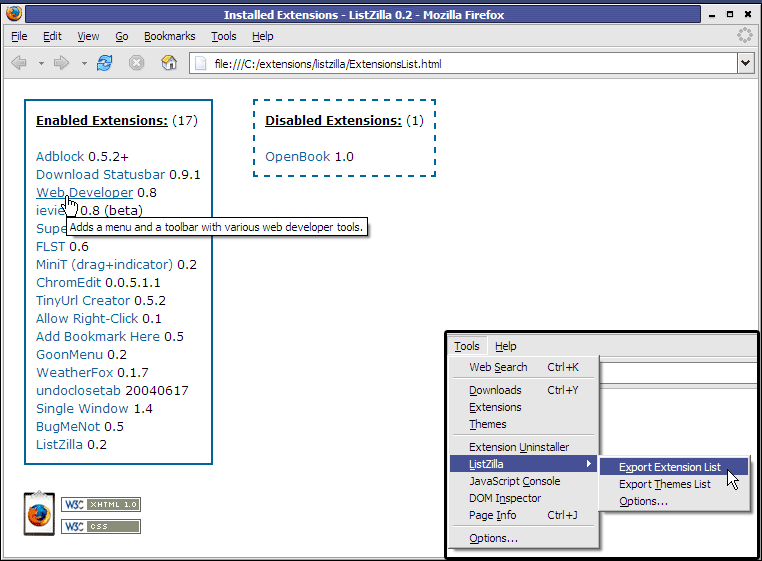Screen dimensions: 762x561
Task: Expand the Back button history arrow
Action: coord(41,63)
